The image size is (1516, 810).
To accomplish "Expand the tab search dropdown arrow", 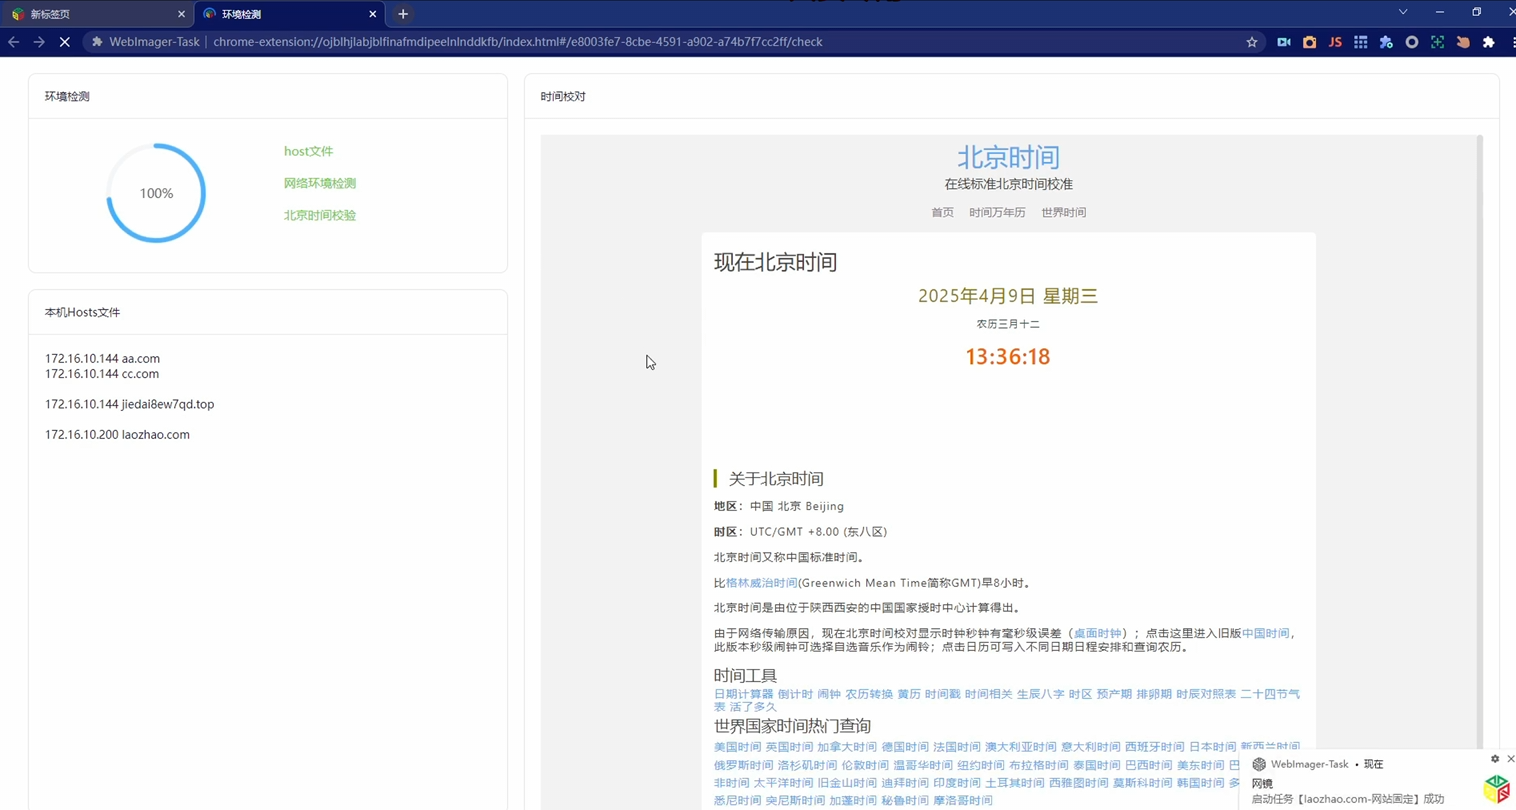I will (x=1403, y=12).
